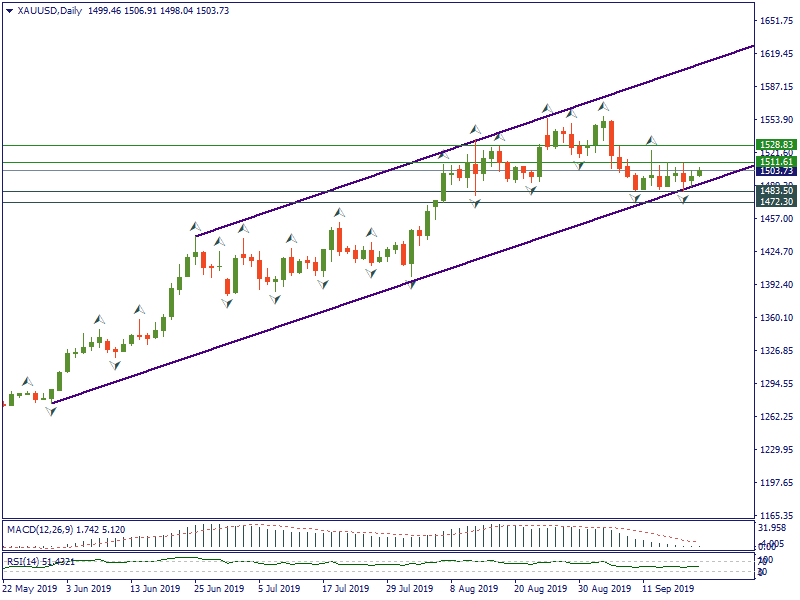Click the up fractal above the 8 Aug candle
Screen dimensions: 800x600
[x=476, y=130]
